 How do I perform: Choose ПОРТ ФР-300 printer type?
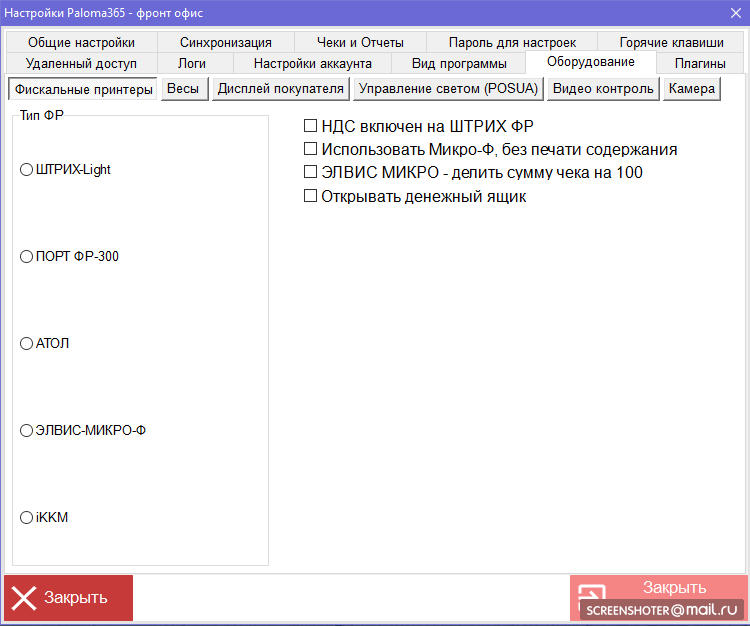27,257
